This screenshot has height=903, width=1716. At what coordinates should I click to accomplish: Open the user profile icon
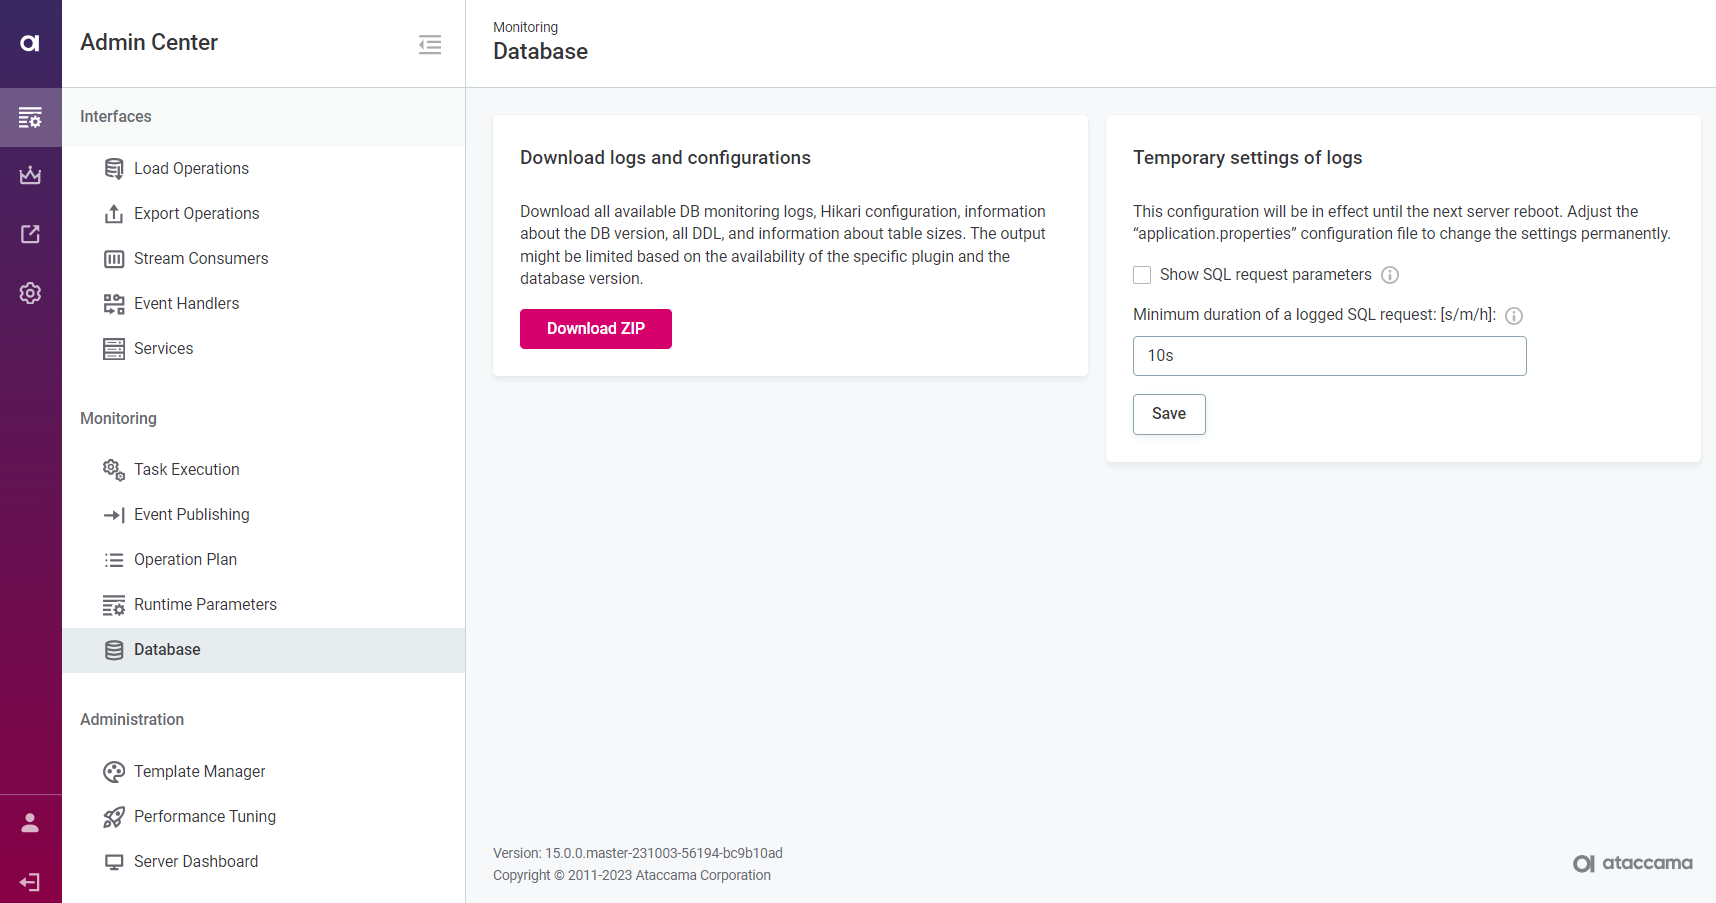tap(30, 823)
